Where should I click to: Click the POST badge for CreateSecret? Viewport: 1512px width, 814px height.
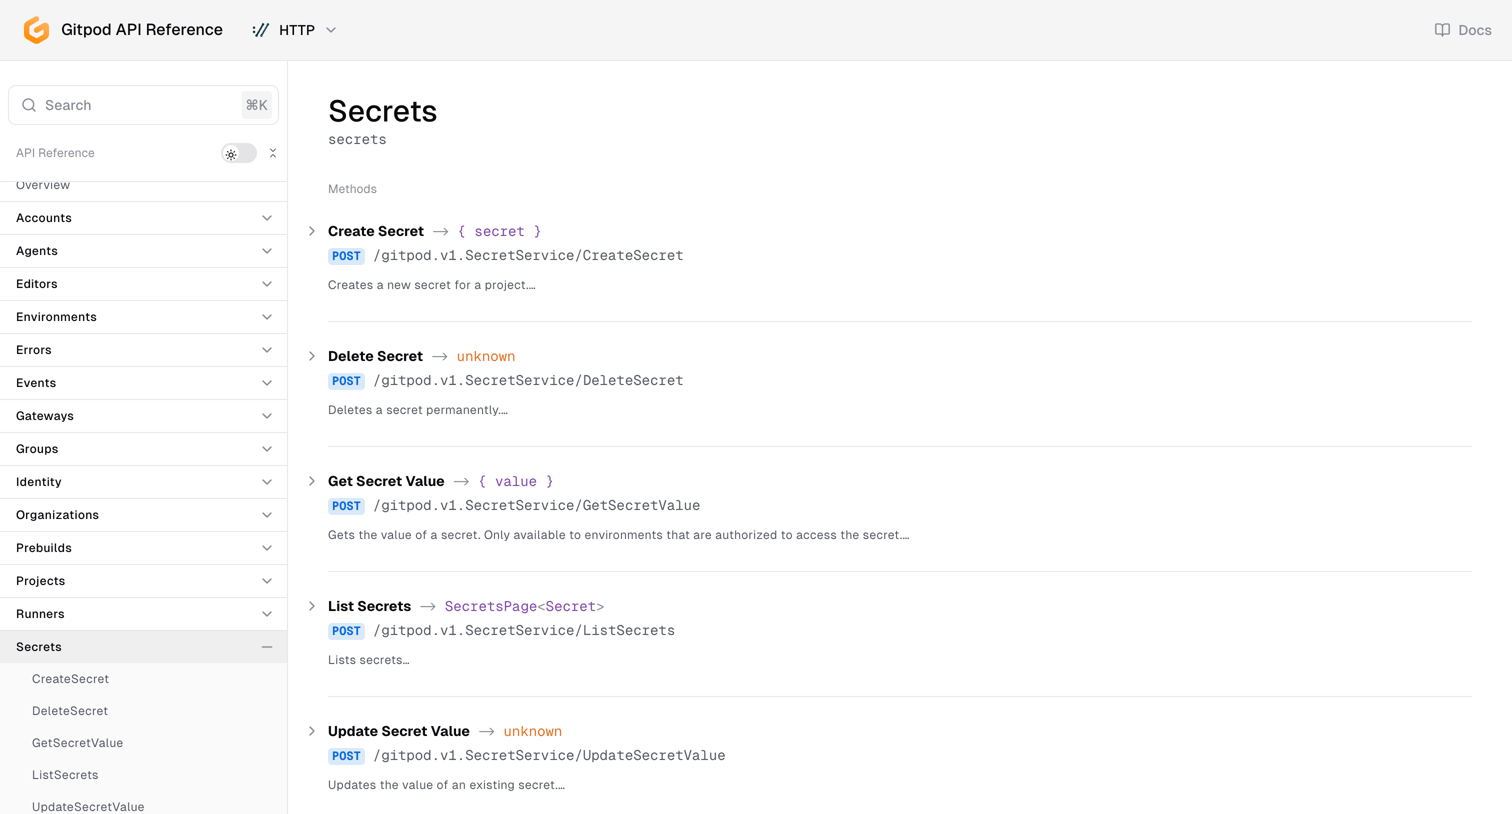click(346, 256)
